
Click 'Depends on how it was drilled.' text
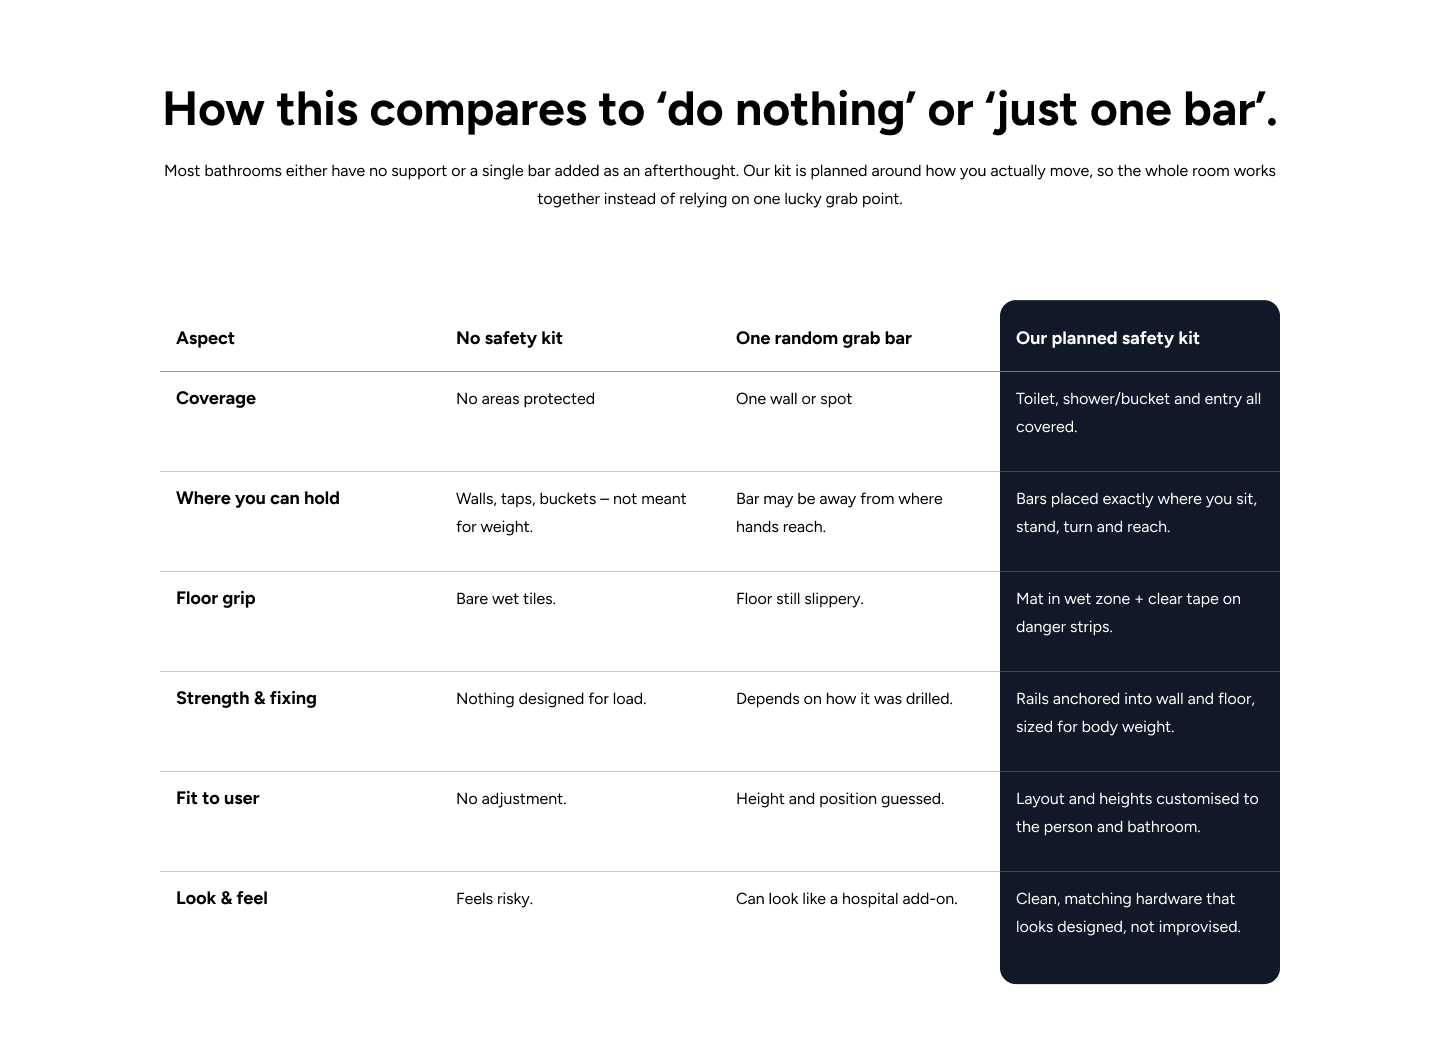(844, 699)
